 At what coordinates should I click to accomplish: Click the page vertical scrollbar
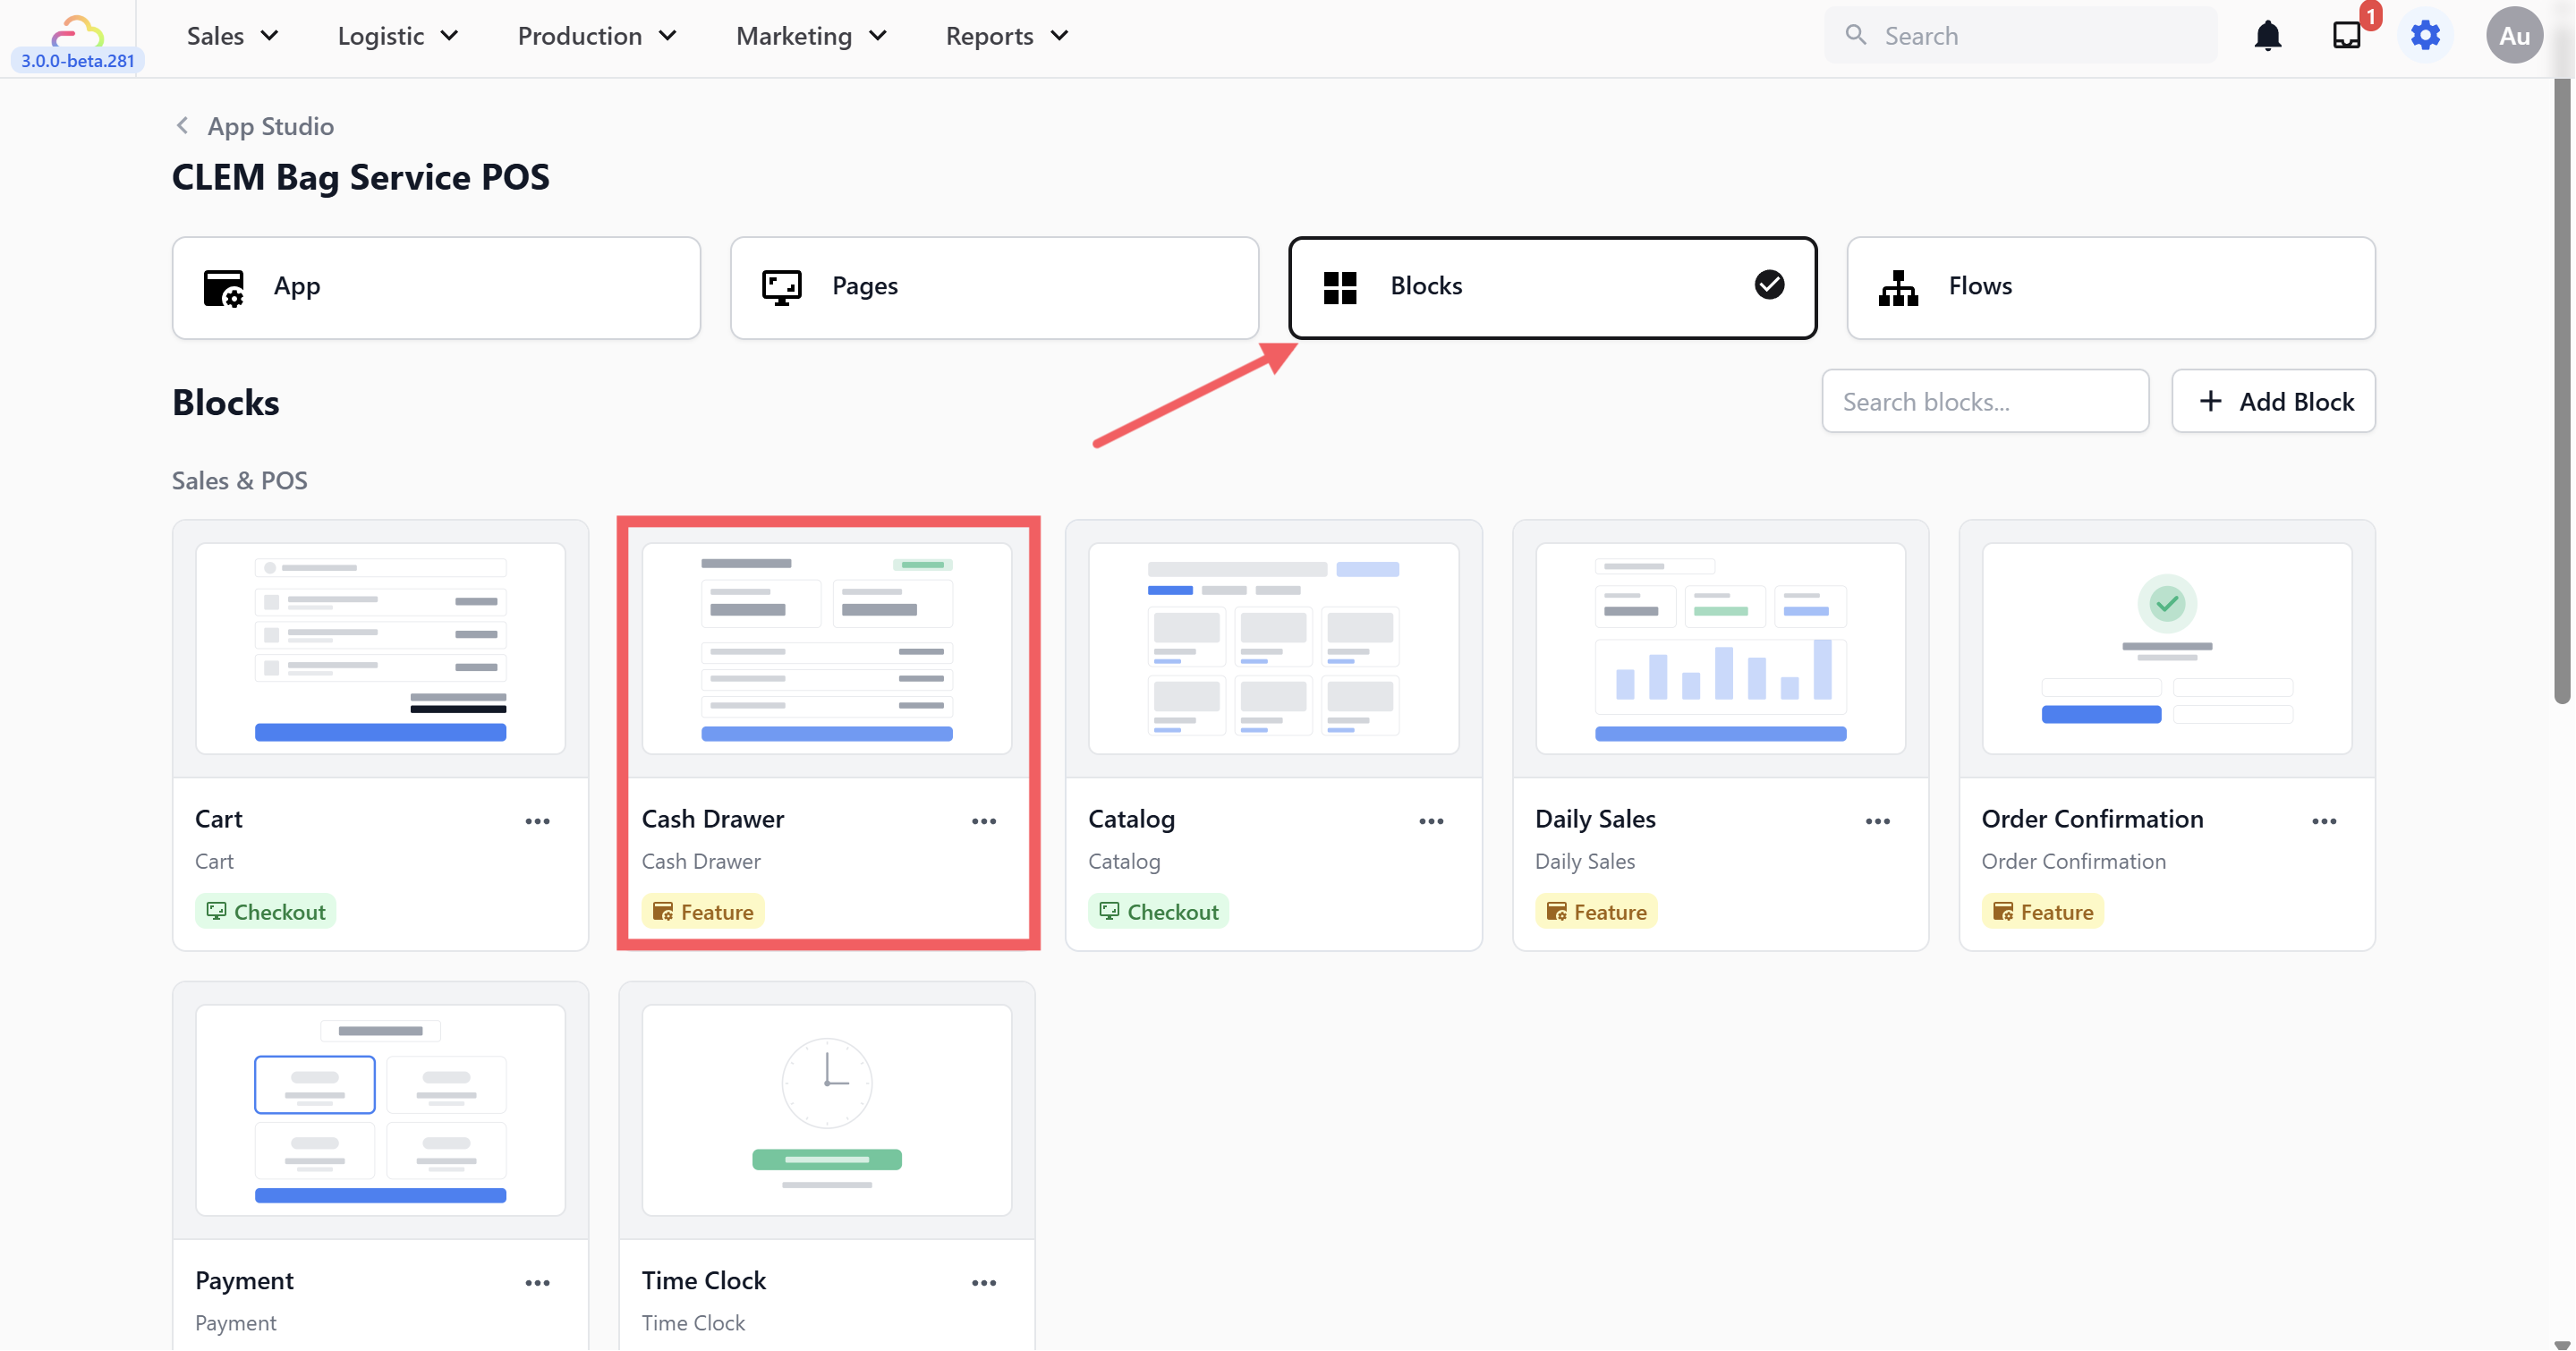(x=2560, y=390)
